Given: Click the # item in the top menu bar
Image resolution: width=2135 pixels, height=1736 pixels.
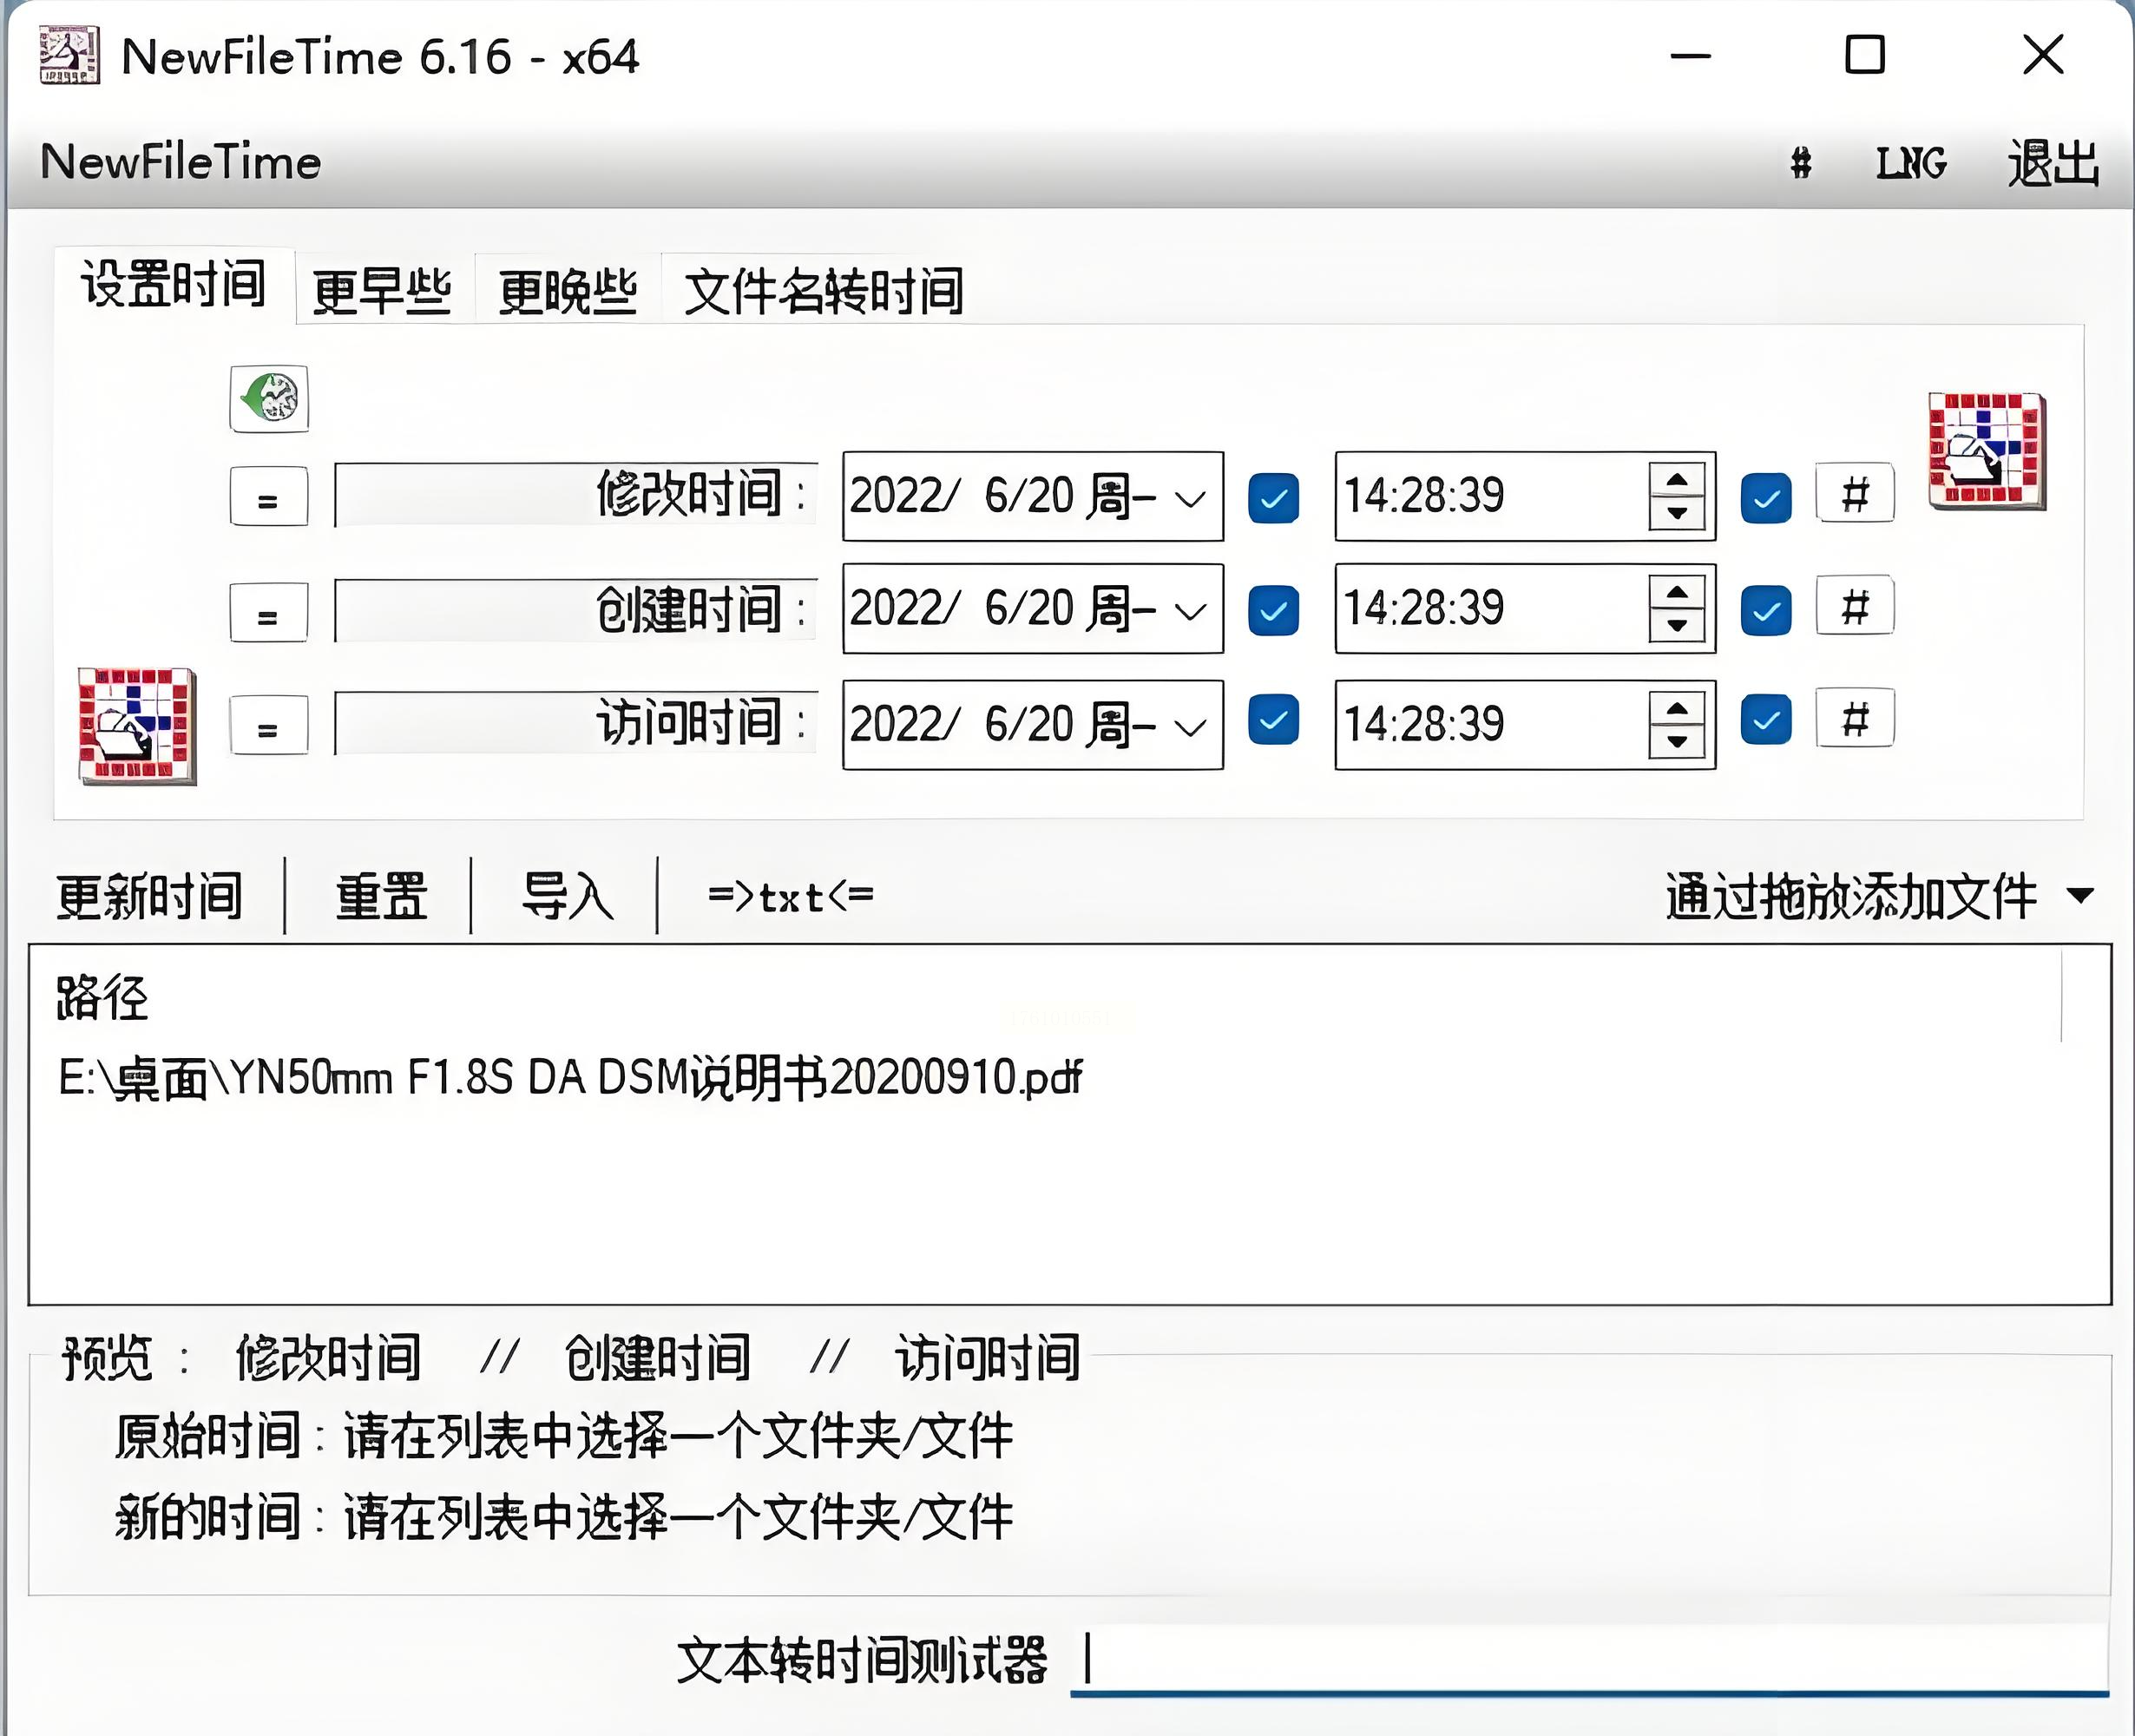Looking at the screenshot, I should [1800, 163].
